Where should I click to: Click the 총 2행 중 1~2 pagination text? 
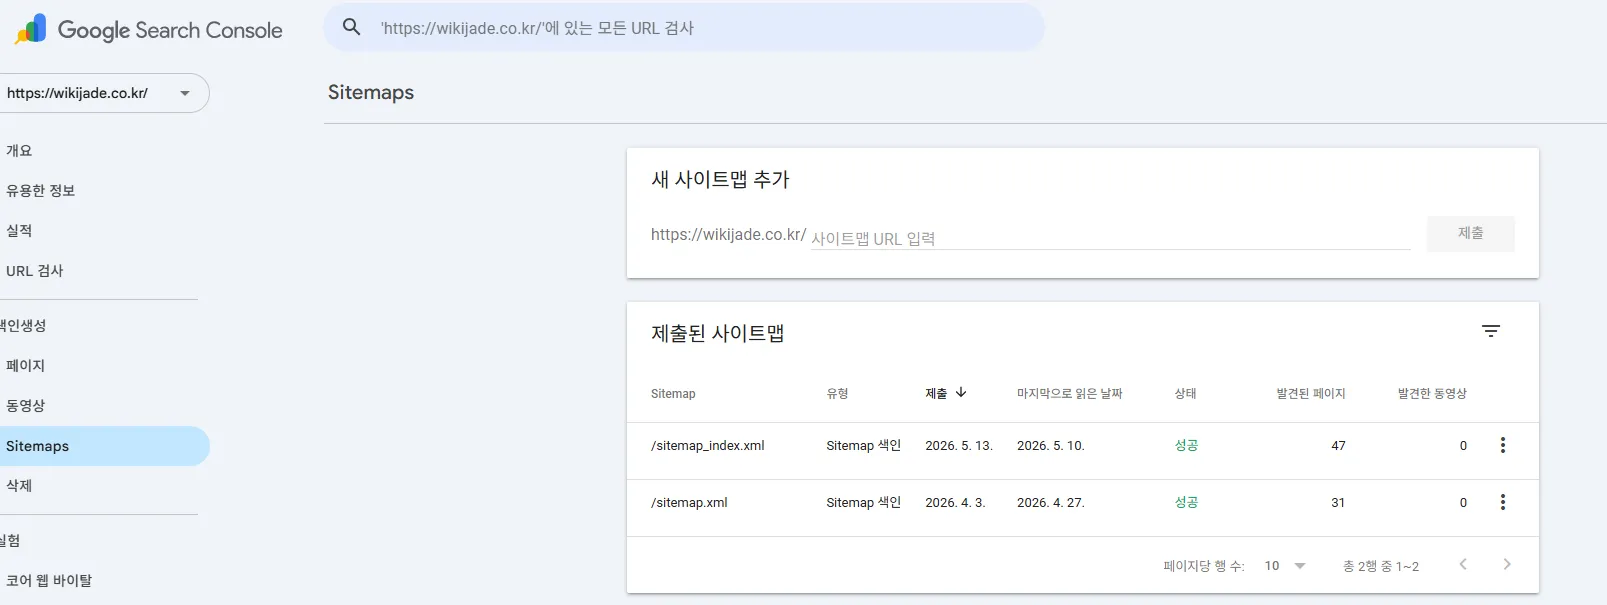pyautogui.click(x=1380, y=566)
